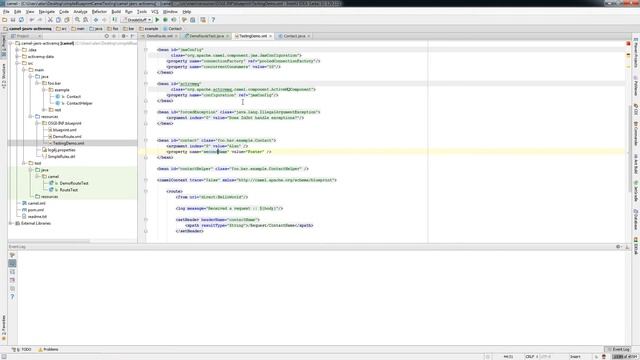Screen dimensions: 640x360
Task: Collapse the foo.bar package node
Action: tap(37, 83)
